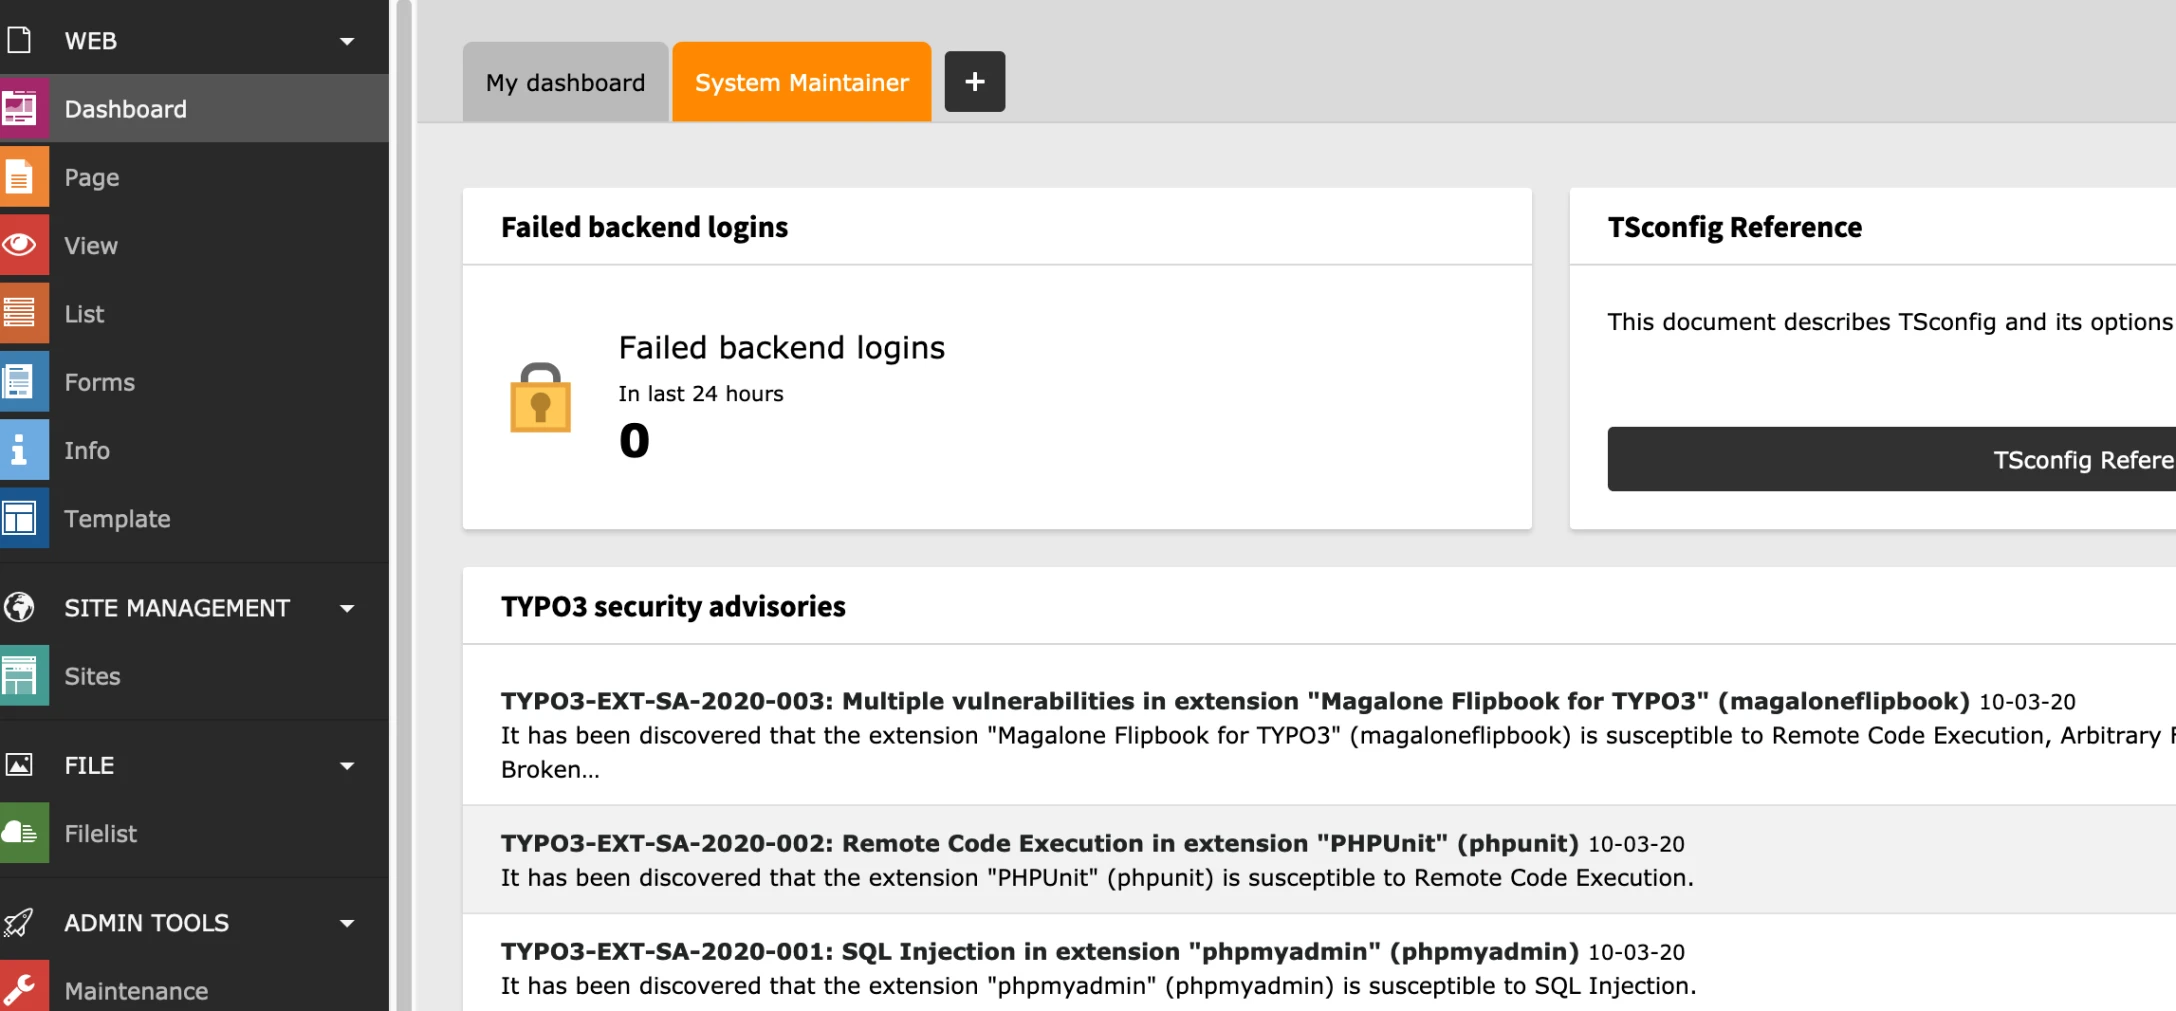
Task: Add a new dashboard with plus button
Action: pos(975,81)
